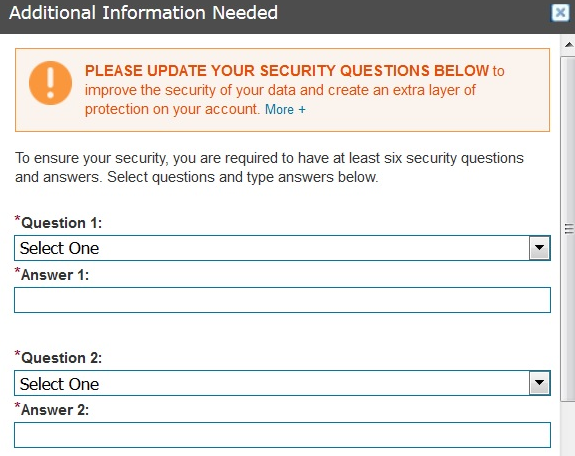Image resolution: width=575 pixels, height=456 pixels.
Task: Open the Question 1 dropdown arrow
Action: [x=539, y=248]
